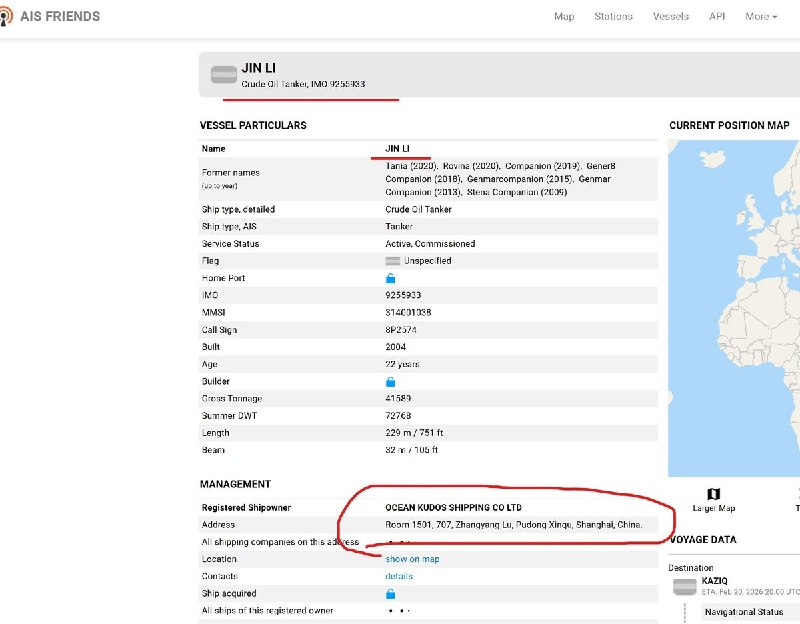Click the AIS Friends logo icon
The image size is (800, 624).
[6, 16]
